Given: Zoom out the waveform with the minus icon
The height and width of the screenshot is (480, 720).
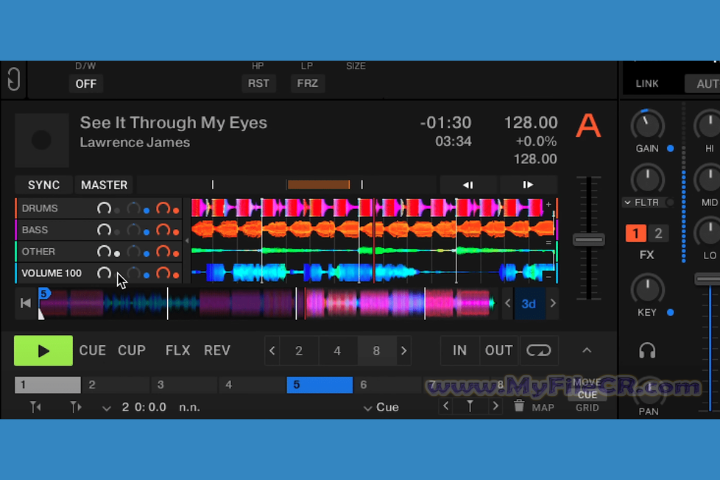Looking at the screenshot, I should 548,277.
